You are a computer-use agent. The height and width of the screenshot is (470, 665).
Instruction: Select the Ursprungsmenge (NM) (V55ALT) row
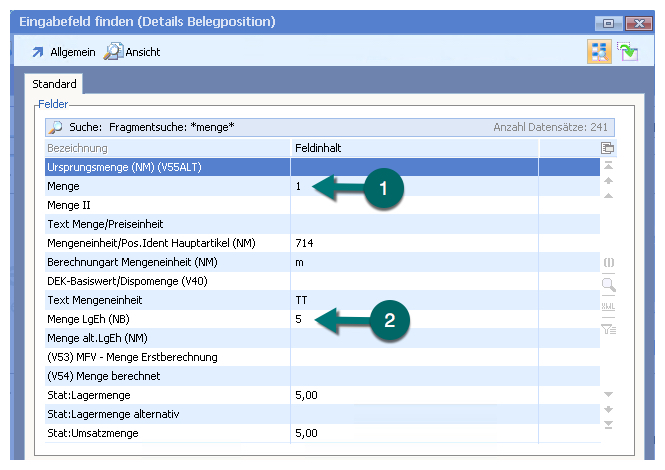(x=166, y=167)
